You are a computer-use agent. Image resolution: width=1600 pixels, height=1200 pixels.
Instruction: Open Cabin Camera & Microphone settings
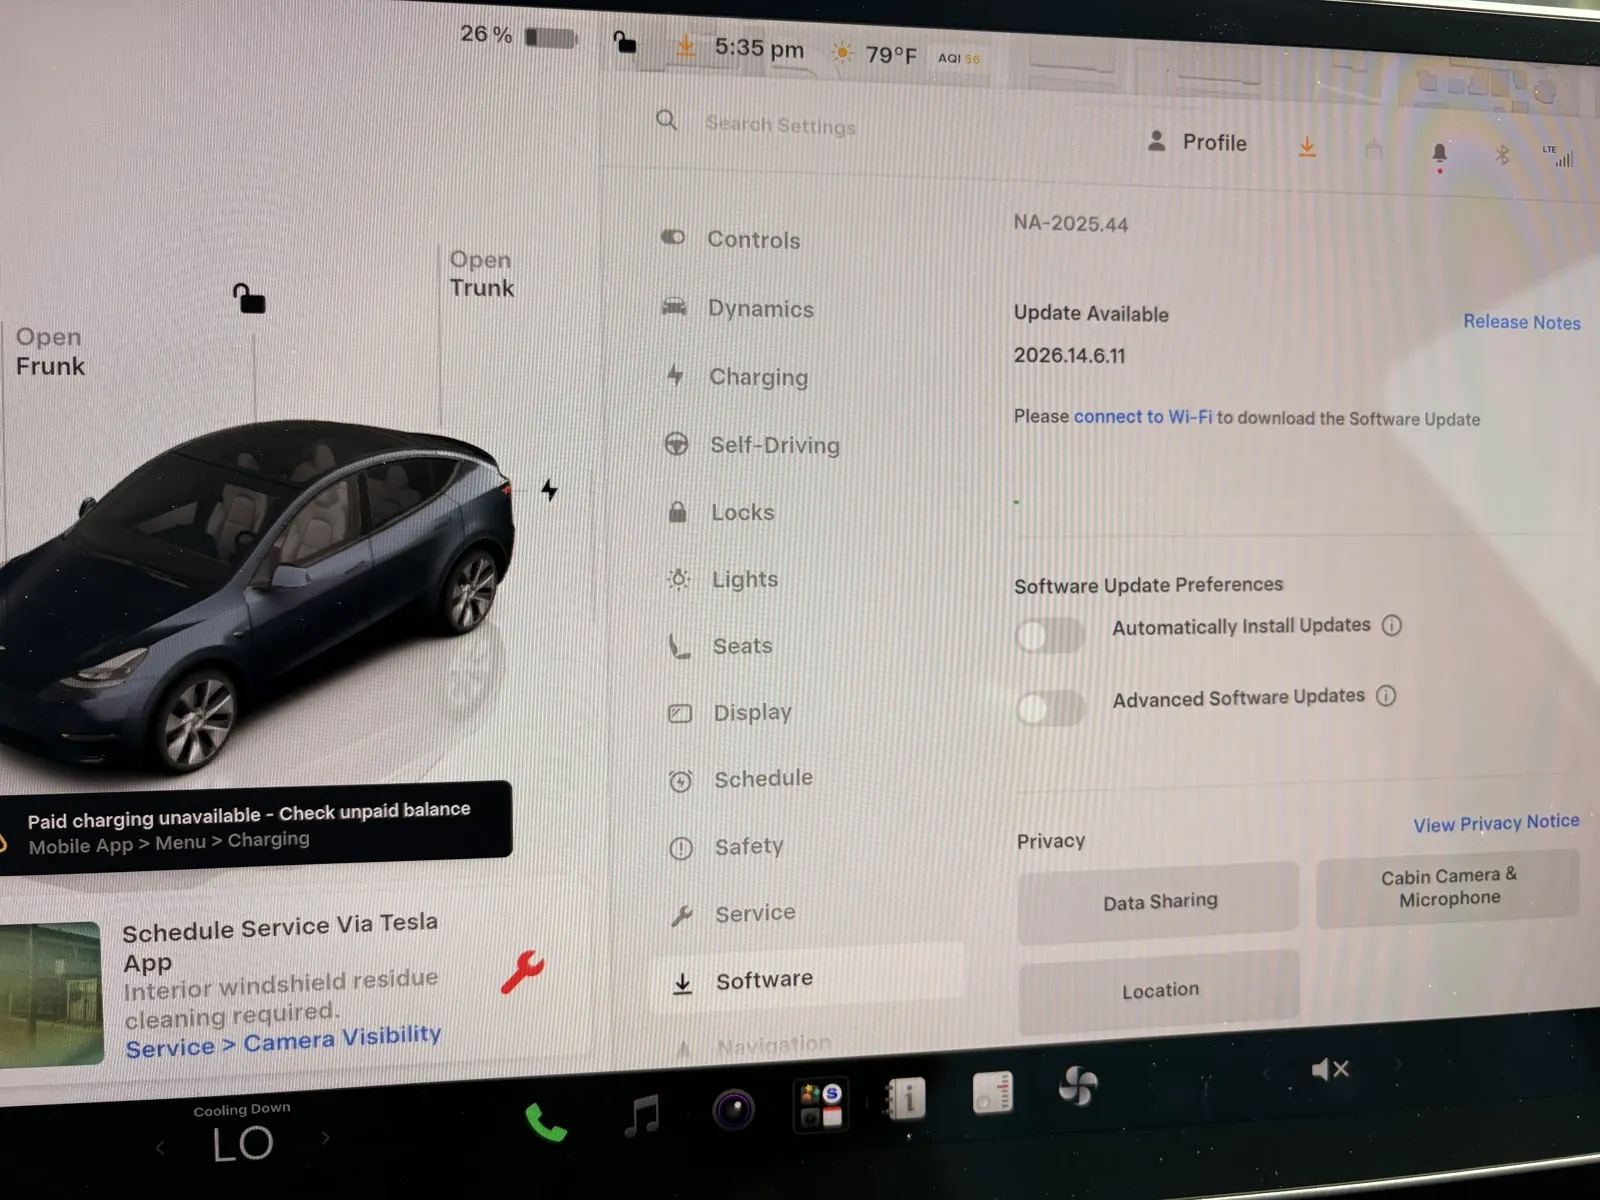(1448, 888)
